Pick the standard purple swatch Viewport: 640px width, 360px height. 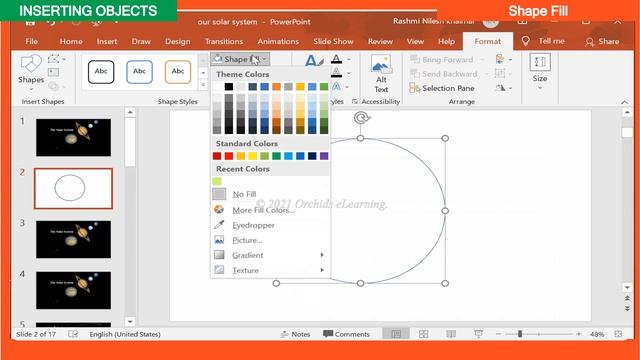click(324, 156)
